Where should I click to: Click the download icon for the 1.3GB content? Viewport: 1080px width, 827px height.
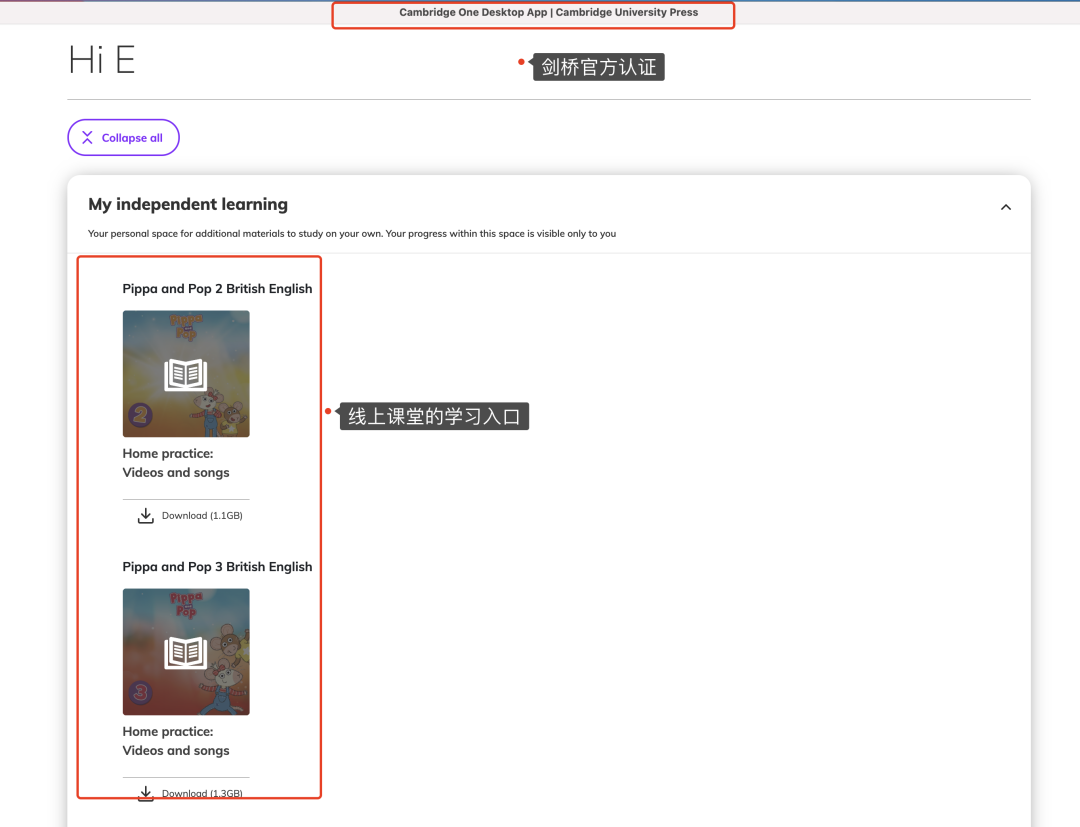coord(145,793)
